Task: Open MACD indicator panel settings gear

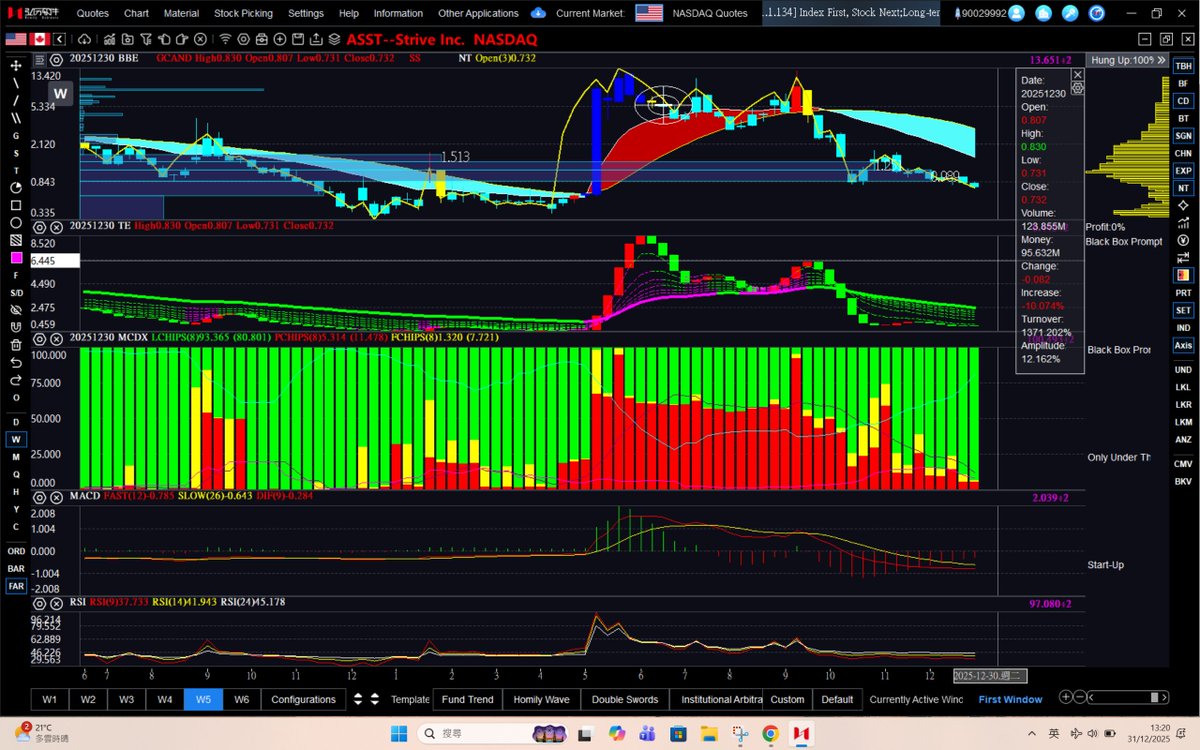Action: (40, 496)
